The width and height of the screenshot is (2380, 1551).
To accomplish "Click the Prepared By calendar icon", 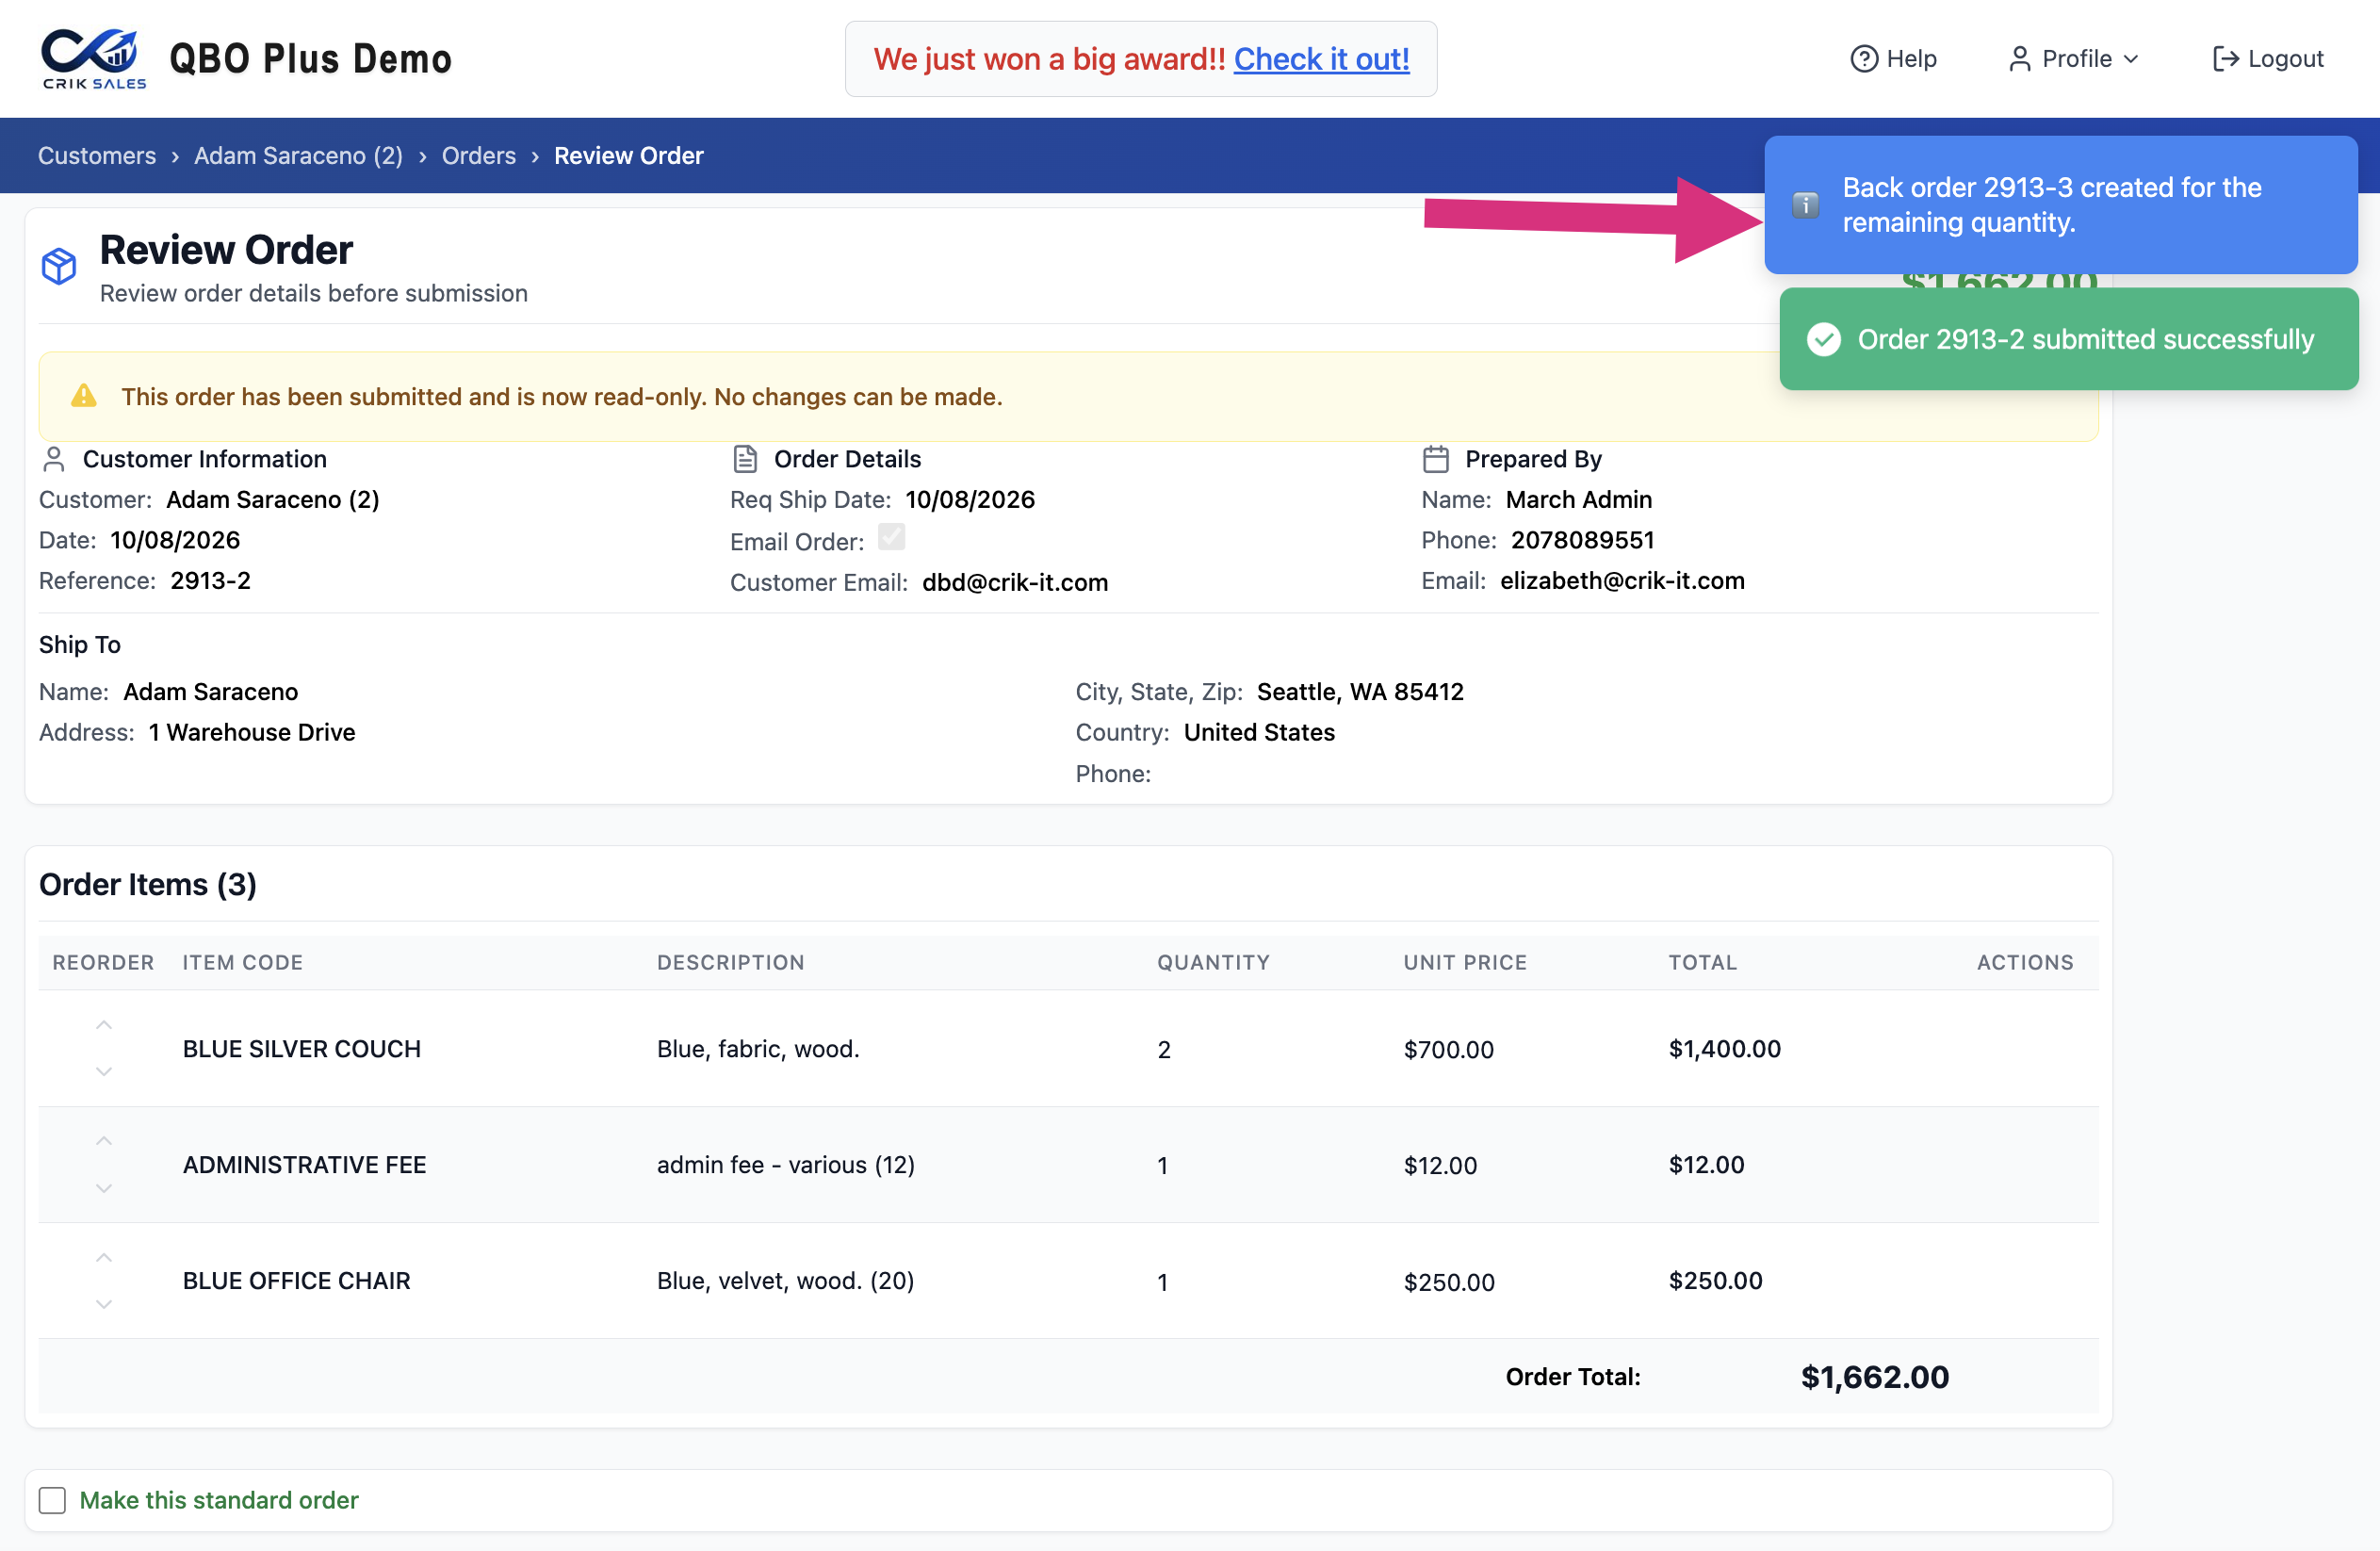I will click(x=1435, y=459).
